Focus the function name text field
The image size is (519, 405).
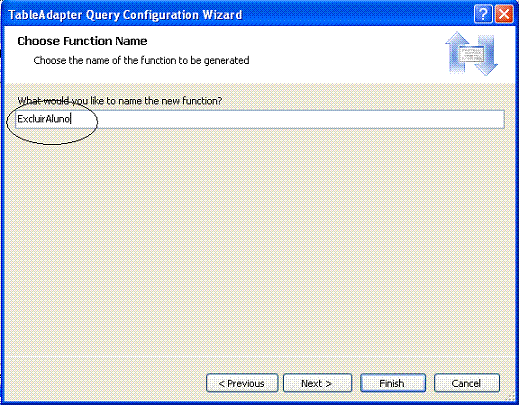click(x=260, y=119)
